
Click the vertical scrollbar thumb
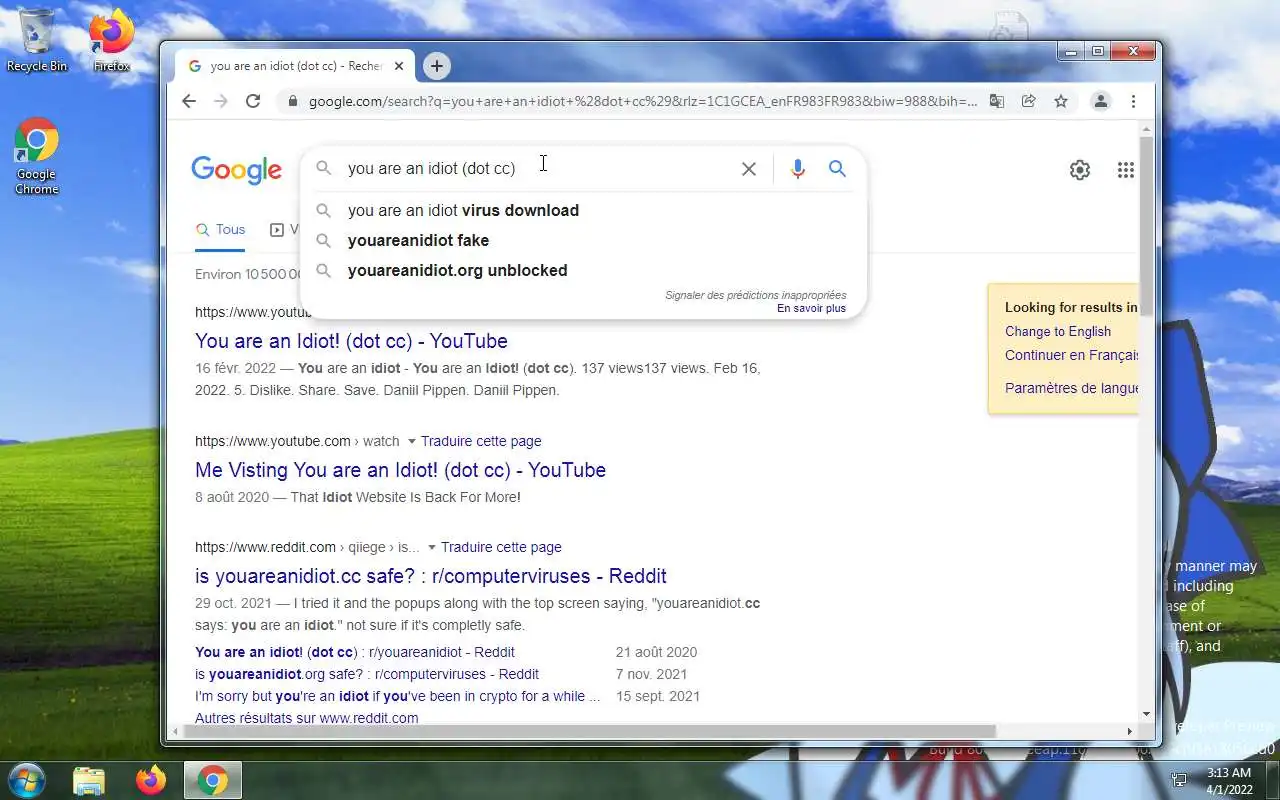[x=1146, y=226]
